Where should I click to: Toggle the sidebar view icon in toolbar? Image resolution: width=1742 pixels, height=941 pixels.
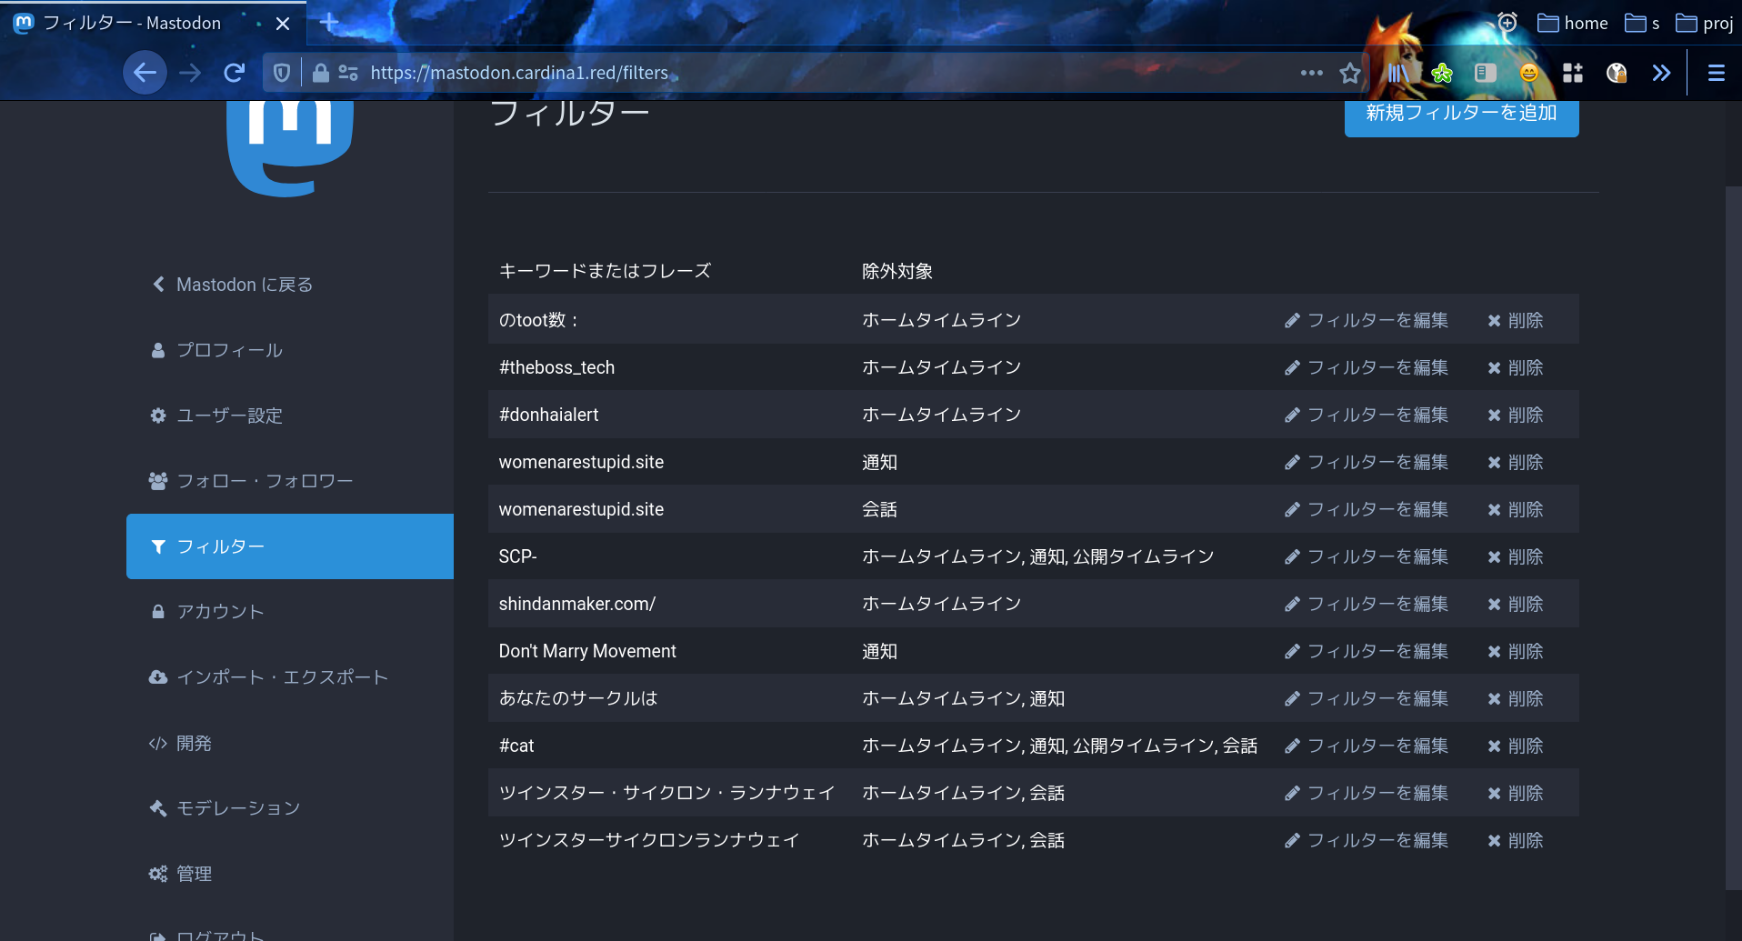tap(1485, 73)
